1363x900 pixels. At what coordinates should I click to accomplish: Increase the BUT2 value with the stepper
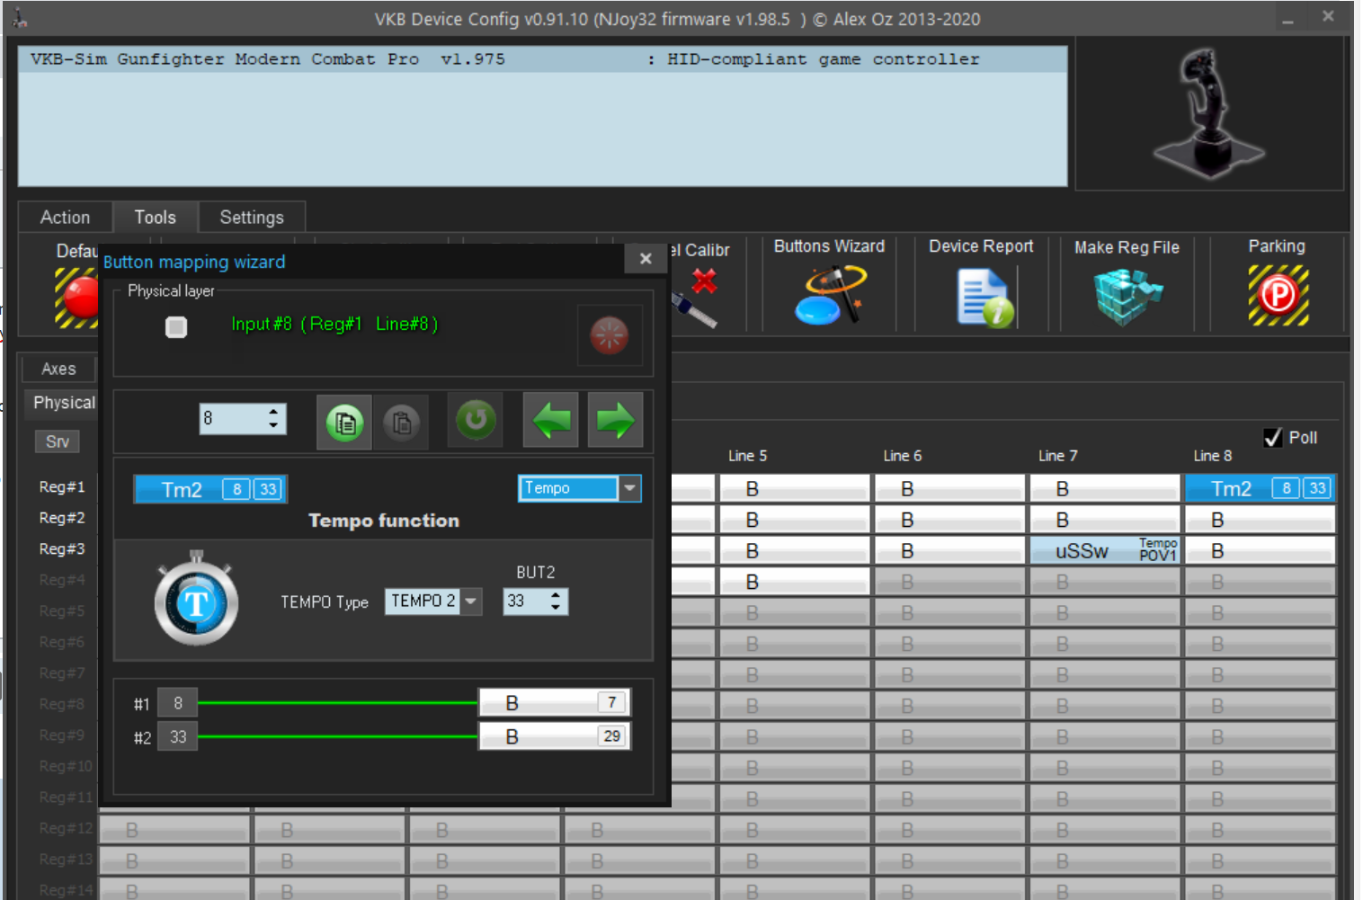(556, 595)
